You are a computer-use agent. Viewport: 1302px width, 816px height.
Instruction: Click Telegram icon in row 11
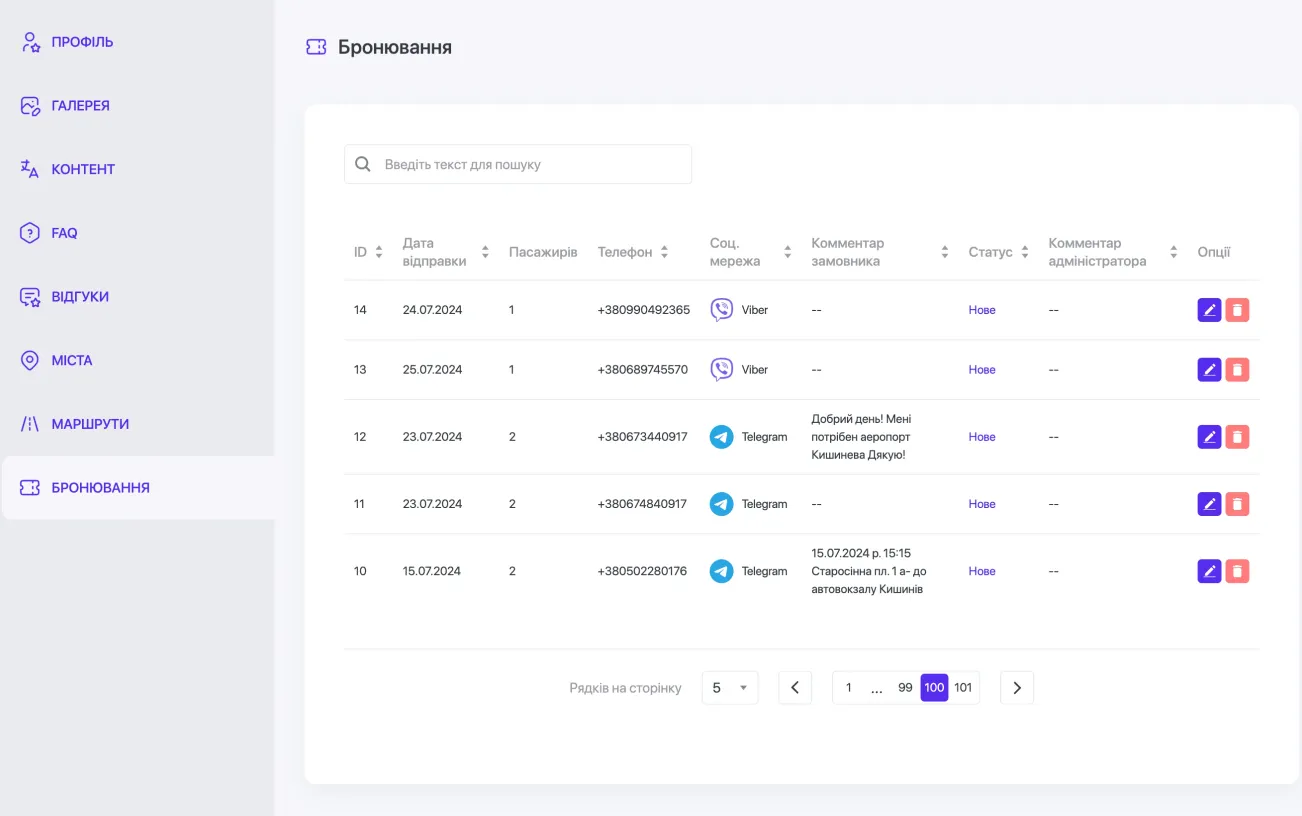pos(721,504)
